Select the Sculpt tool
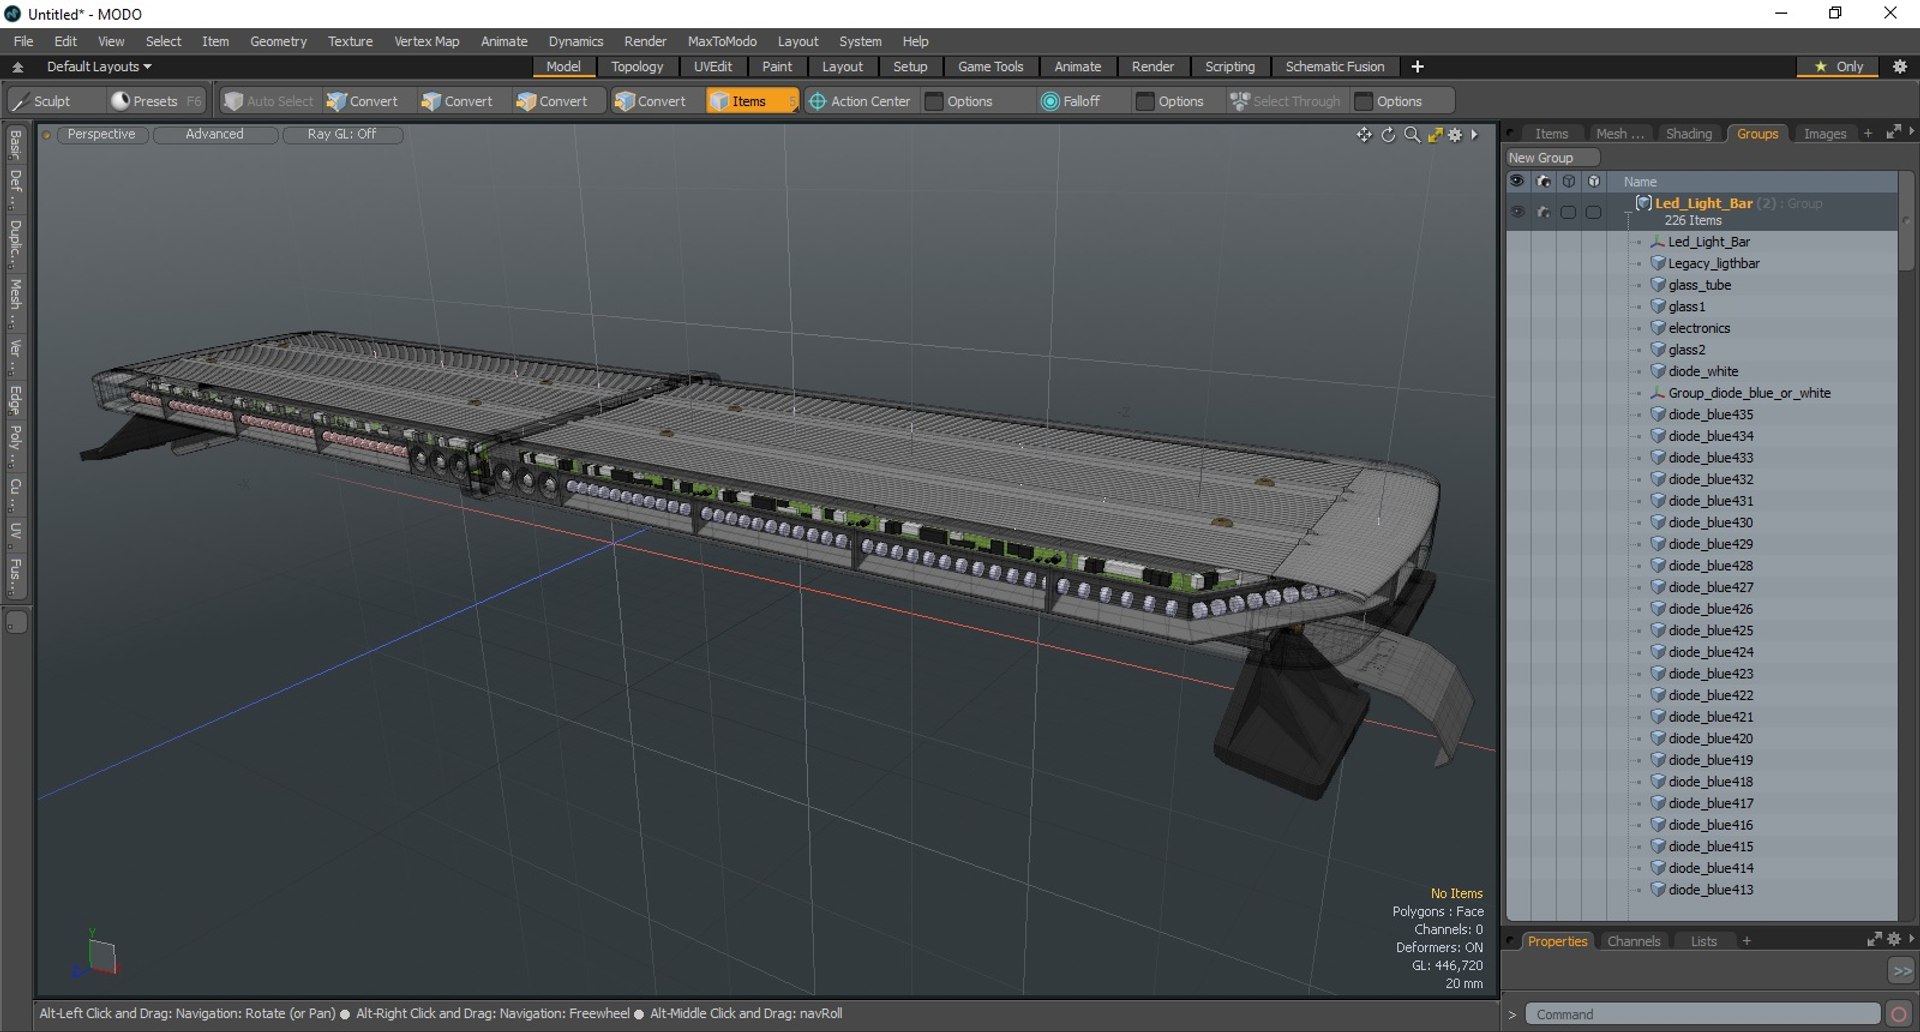1920x1032 pixels. 42,101
